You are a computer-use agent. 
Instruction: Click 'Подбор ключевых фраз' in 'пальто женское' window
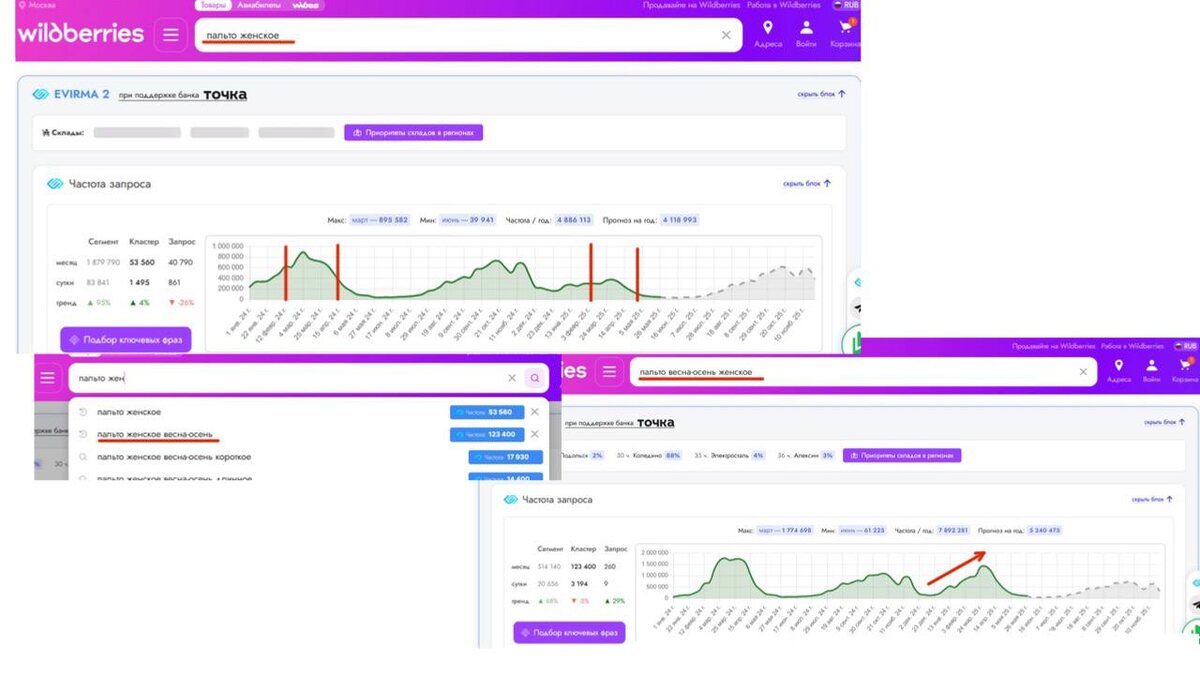pyautogui.click(x=125, y=339)
